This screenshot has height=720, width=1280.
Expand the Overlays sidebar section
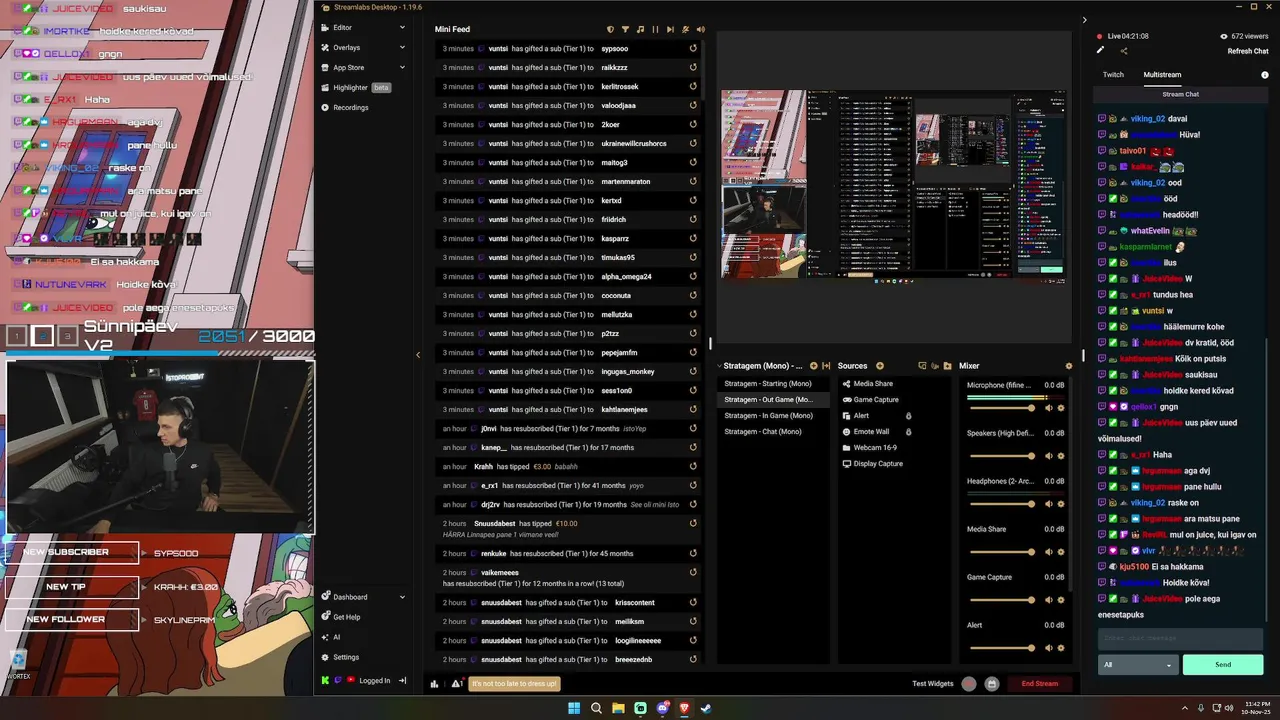point(402,48)
